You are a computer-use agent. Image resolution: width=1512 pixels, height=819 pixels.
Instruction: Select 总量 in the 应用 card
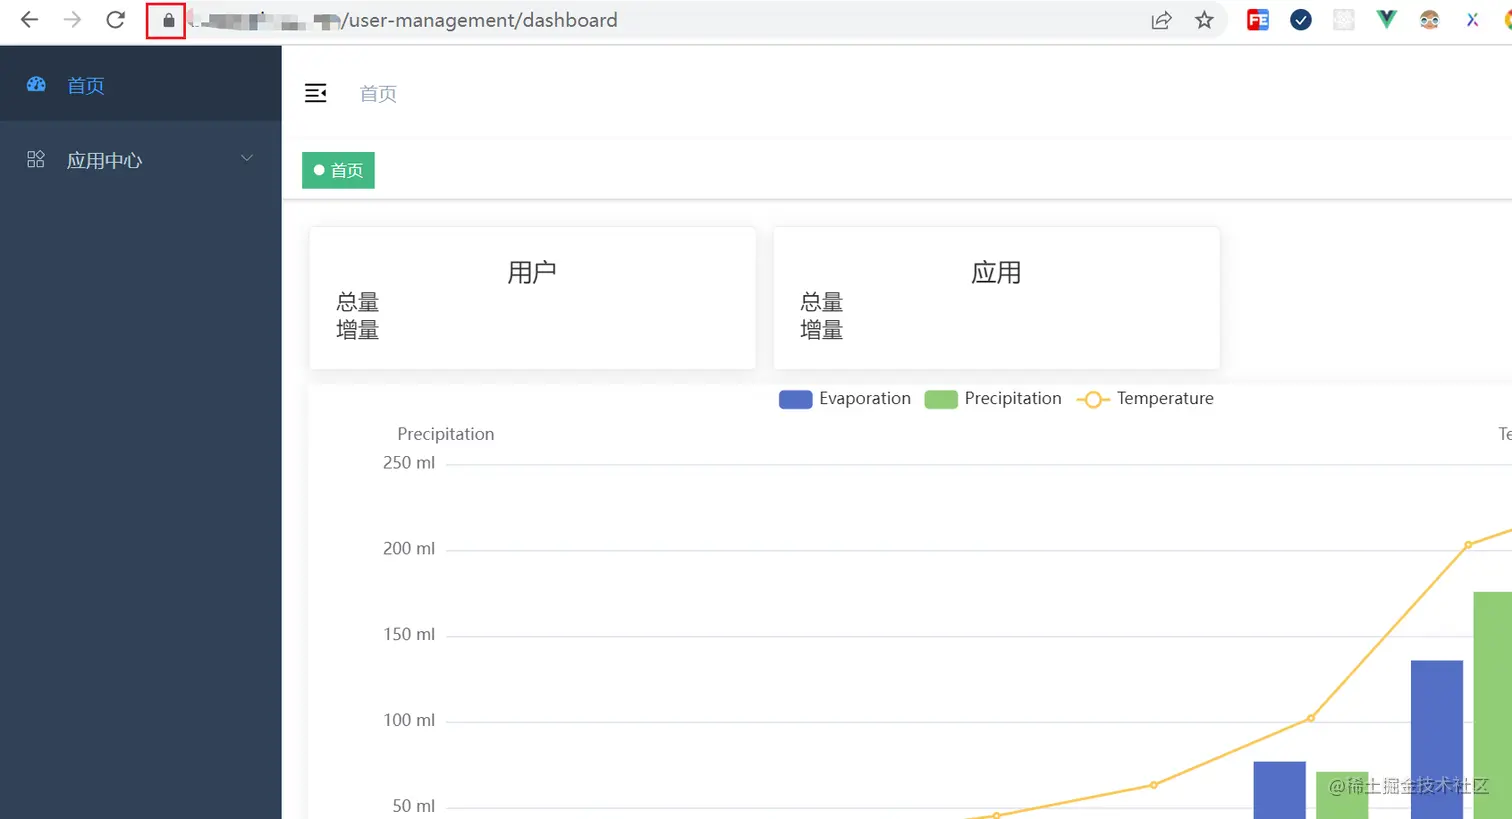[822, 302]
